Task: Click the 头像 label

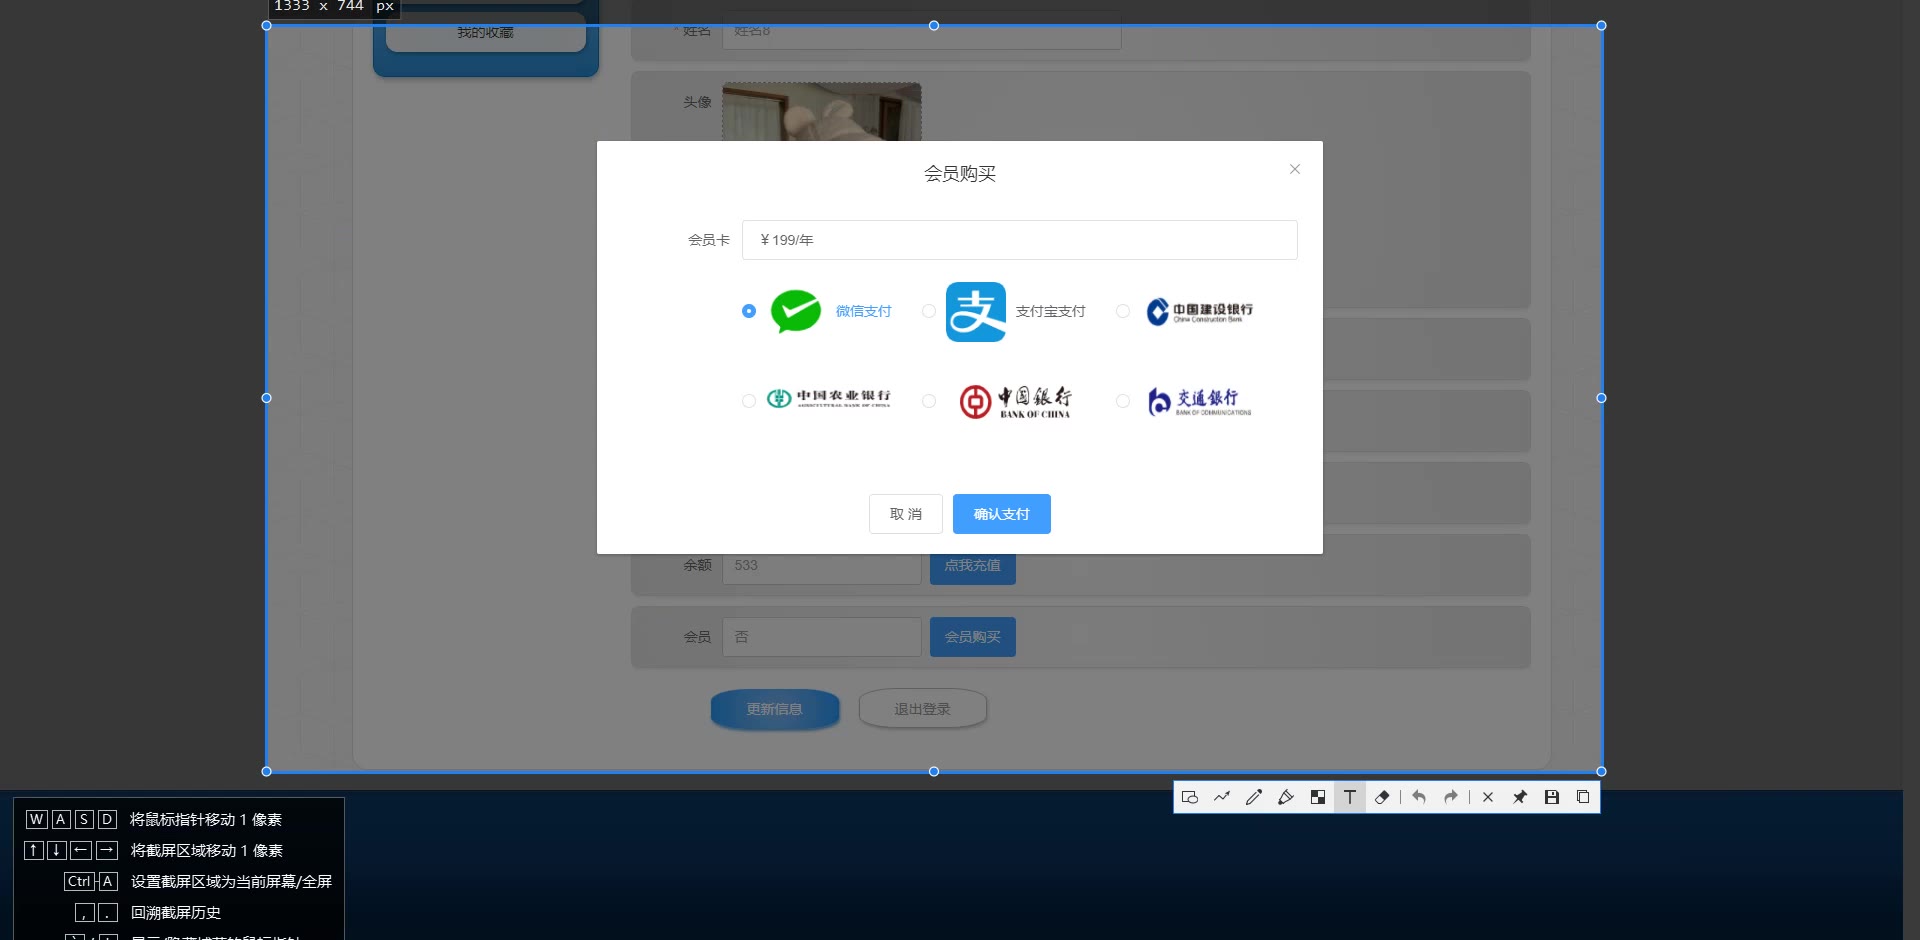Action: [698, 102]
